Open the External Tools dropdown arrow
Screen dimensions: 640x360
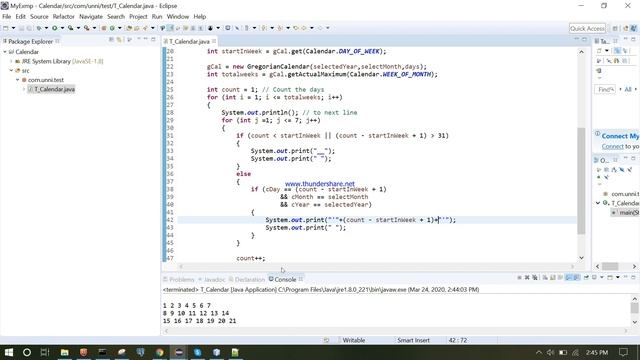click(94, 28)
